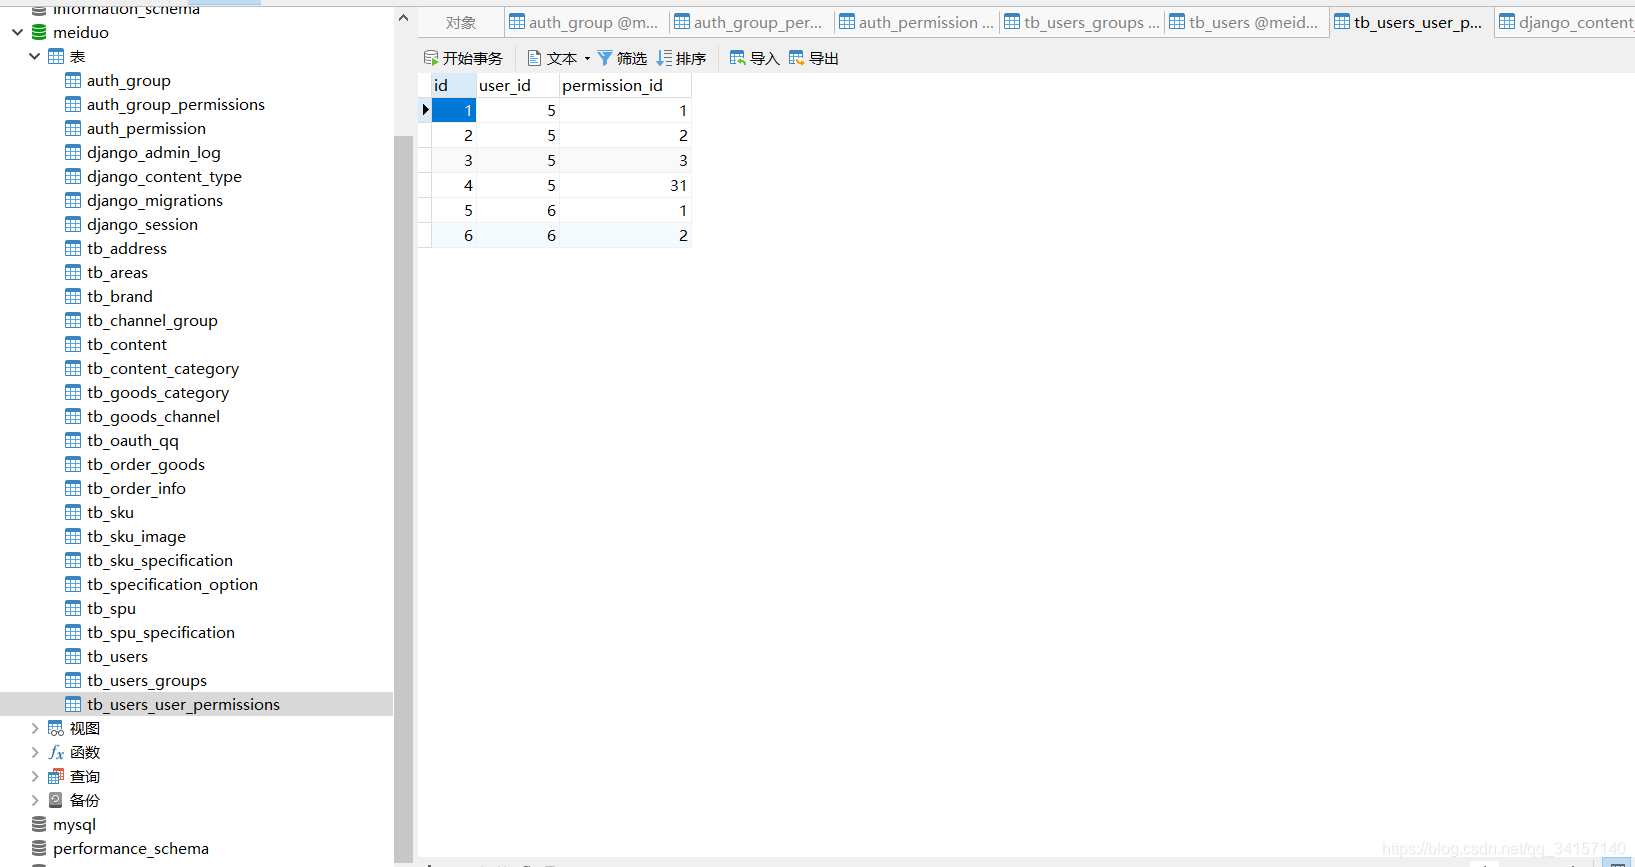The width and height of the screenshot is (1635, 867).
Task: Click the django_session table icon
Action: (73, 224)
